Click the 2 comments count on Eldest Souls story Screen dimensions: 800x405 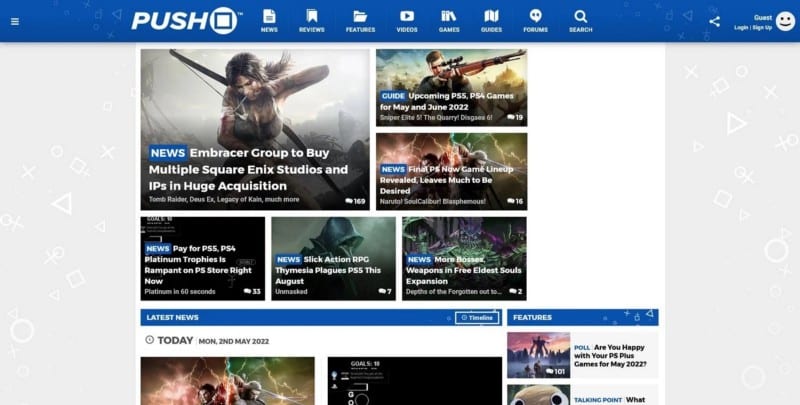click(x=516, y=292)
